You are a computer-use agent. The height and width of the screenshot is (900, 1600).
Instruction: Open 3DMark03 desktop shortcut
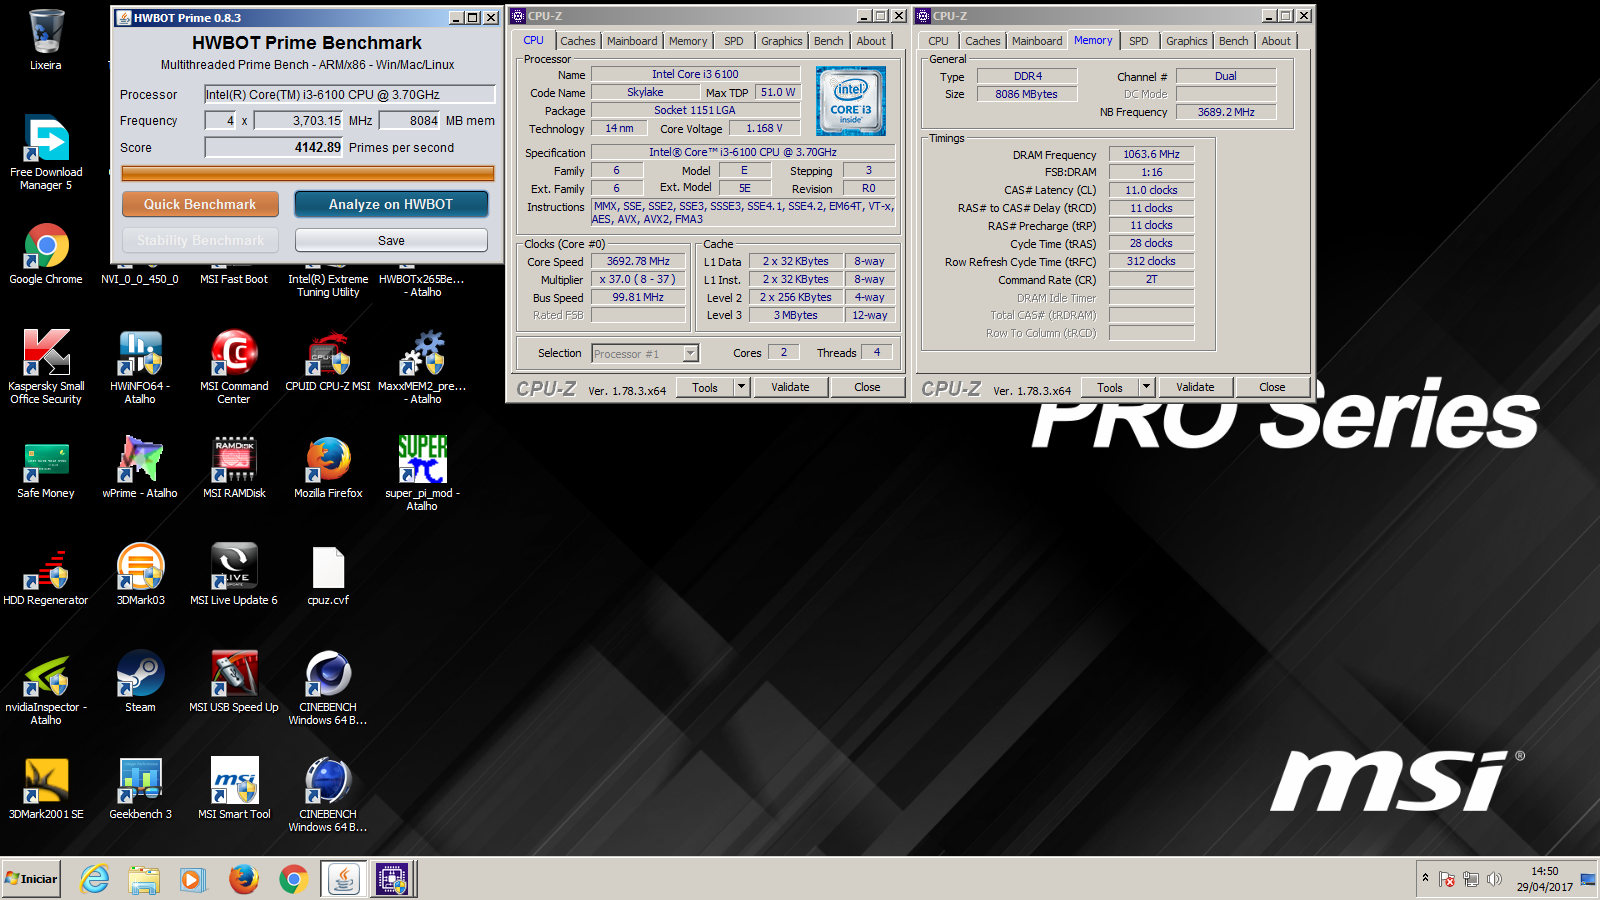[140, 576]
